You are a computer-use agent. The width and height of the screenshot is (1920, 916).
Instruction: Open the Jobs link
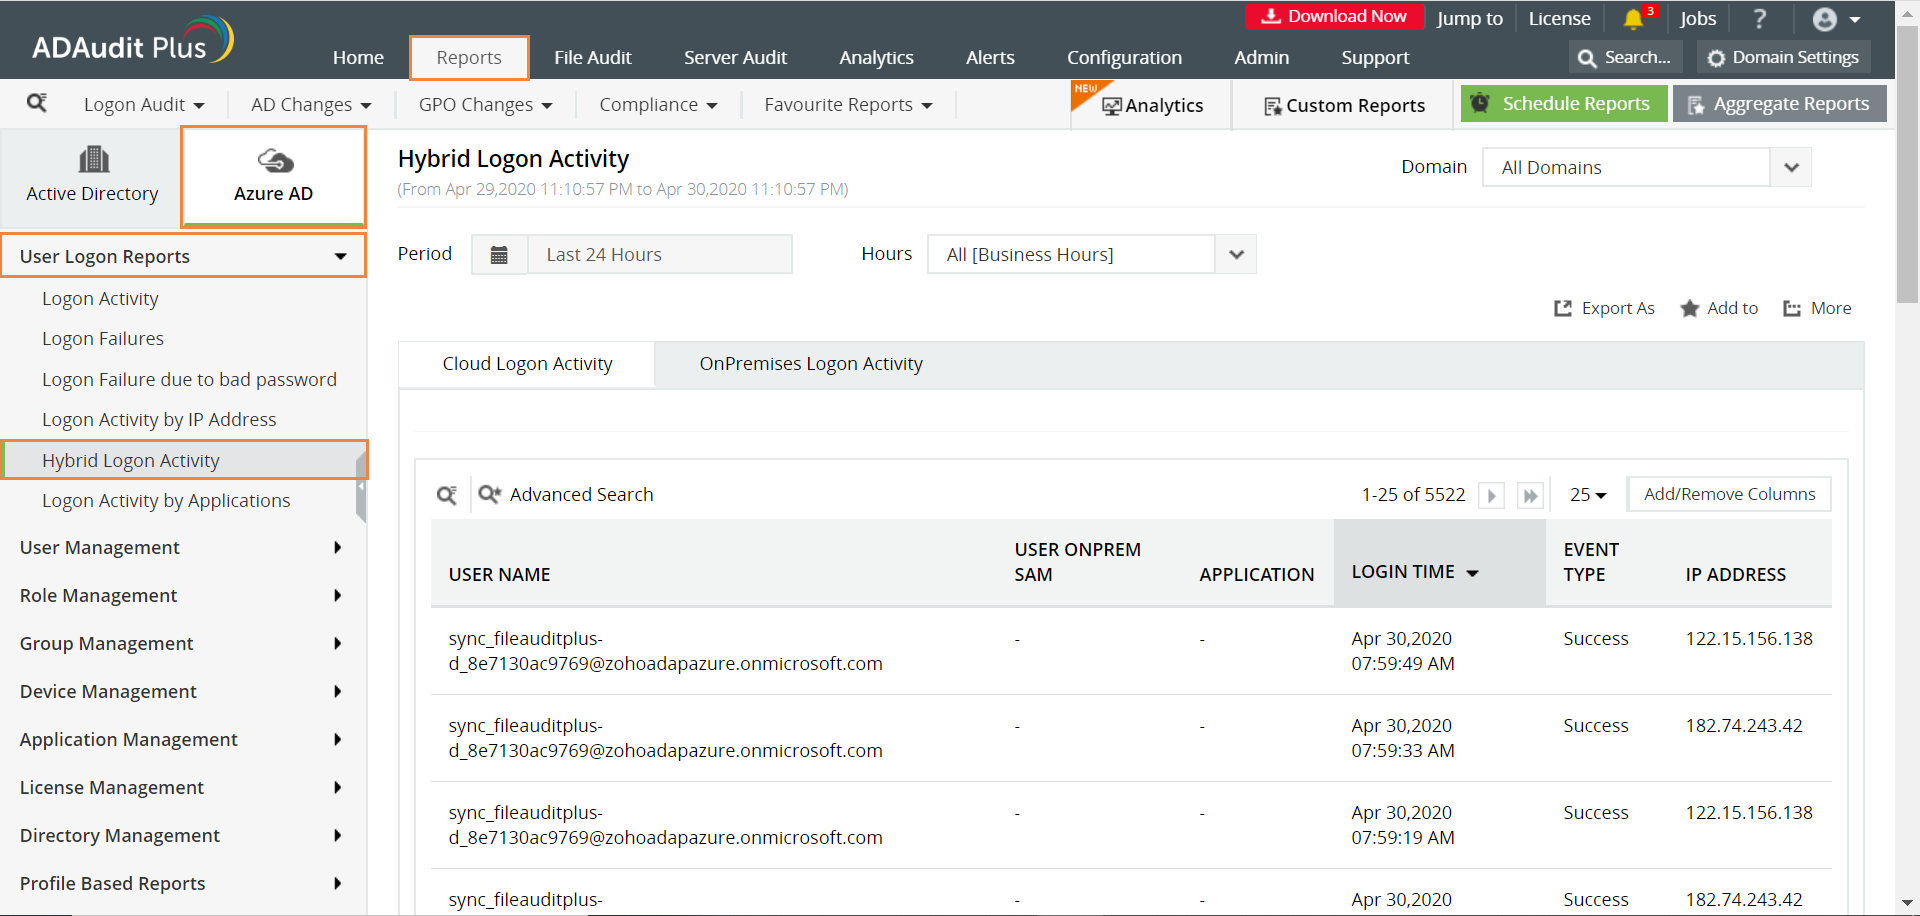tap(1697, 19)
